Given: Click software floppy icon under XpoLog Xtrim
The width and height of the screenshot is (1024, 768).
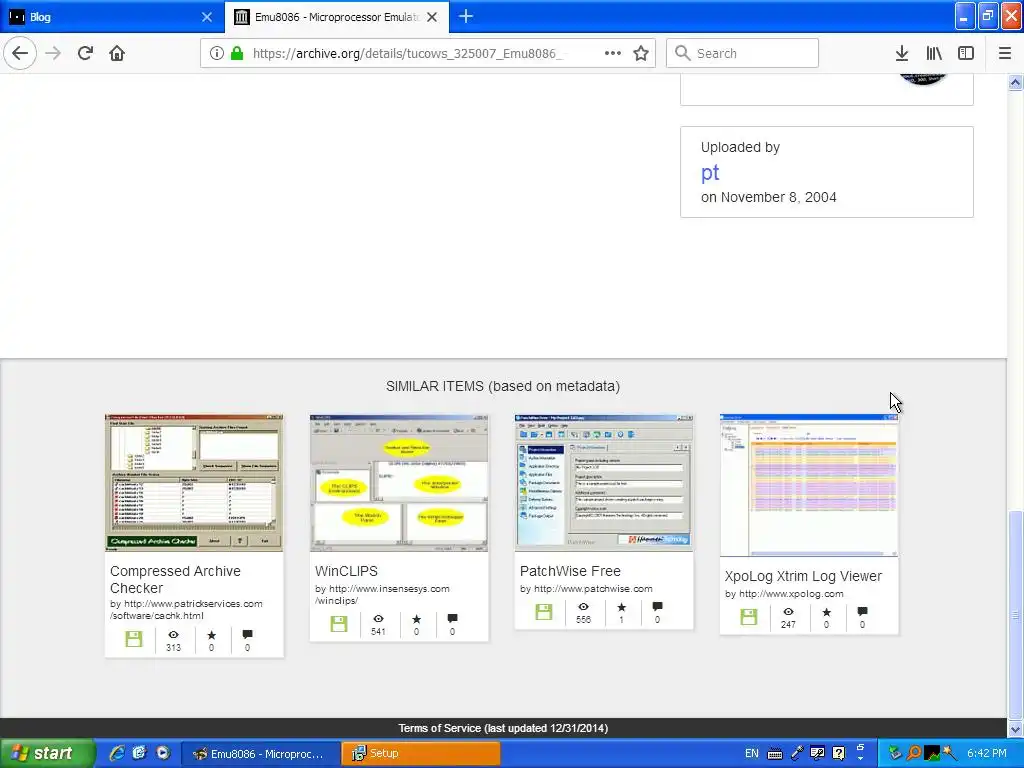Looking at the screenshot, I should [749, 616].
